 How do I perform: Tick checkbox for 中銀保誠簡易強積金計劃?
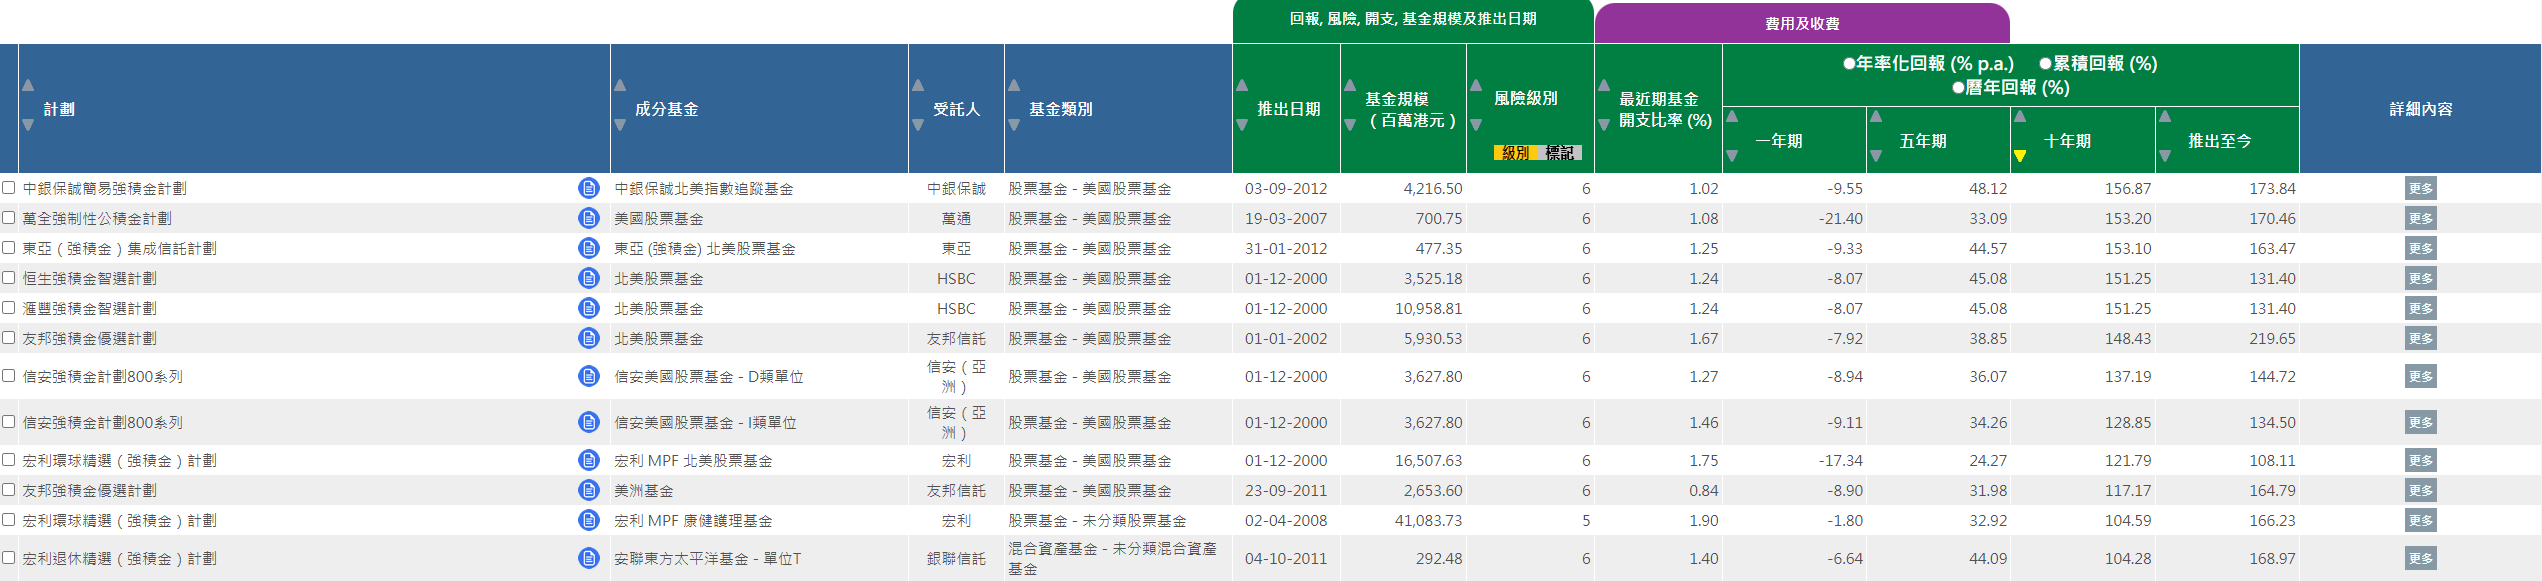point(9,187)
